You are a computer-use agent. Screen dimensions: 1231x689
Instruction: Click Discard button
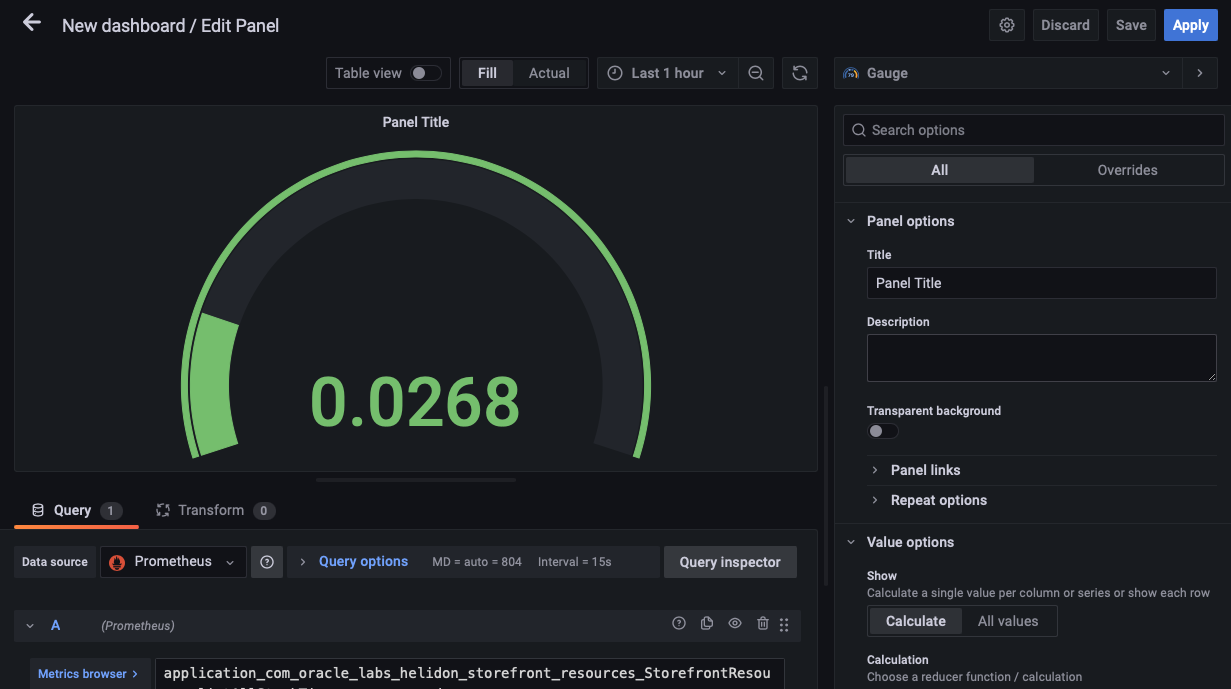[1065, 25]
